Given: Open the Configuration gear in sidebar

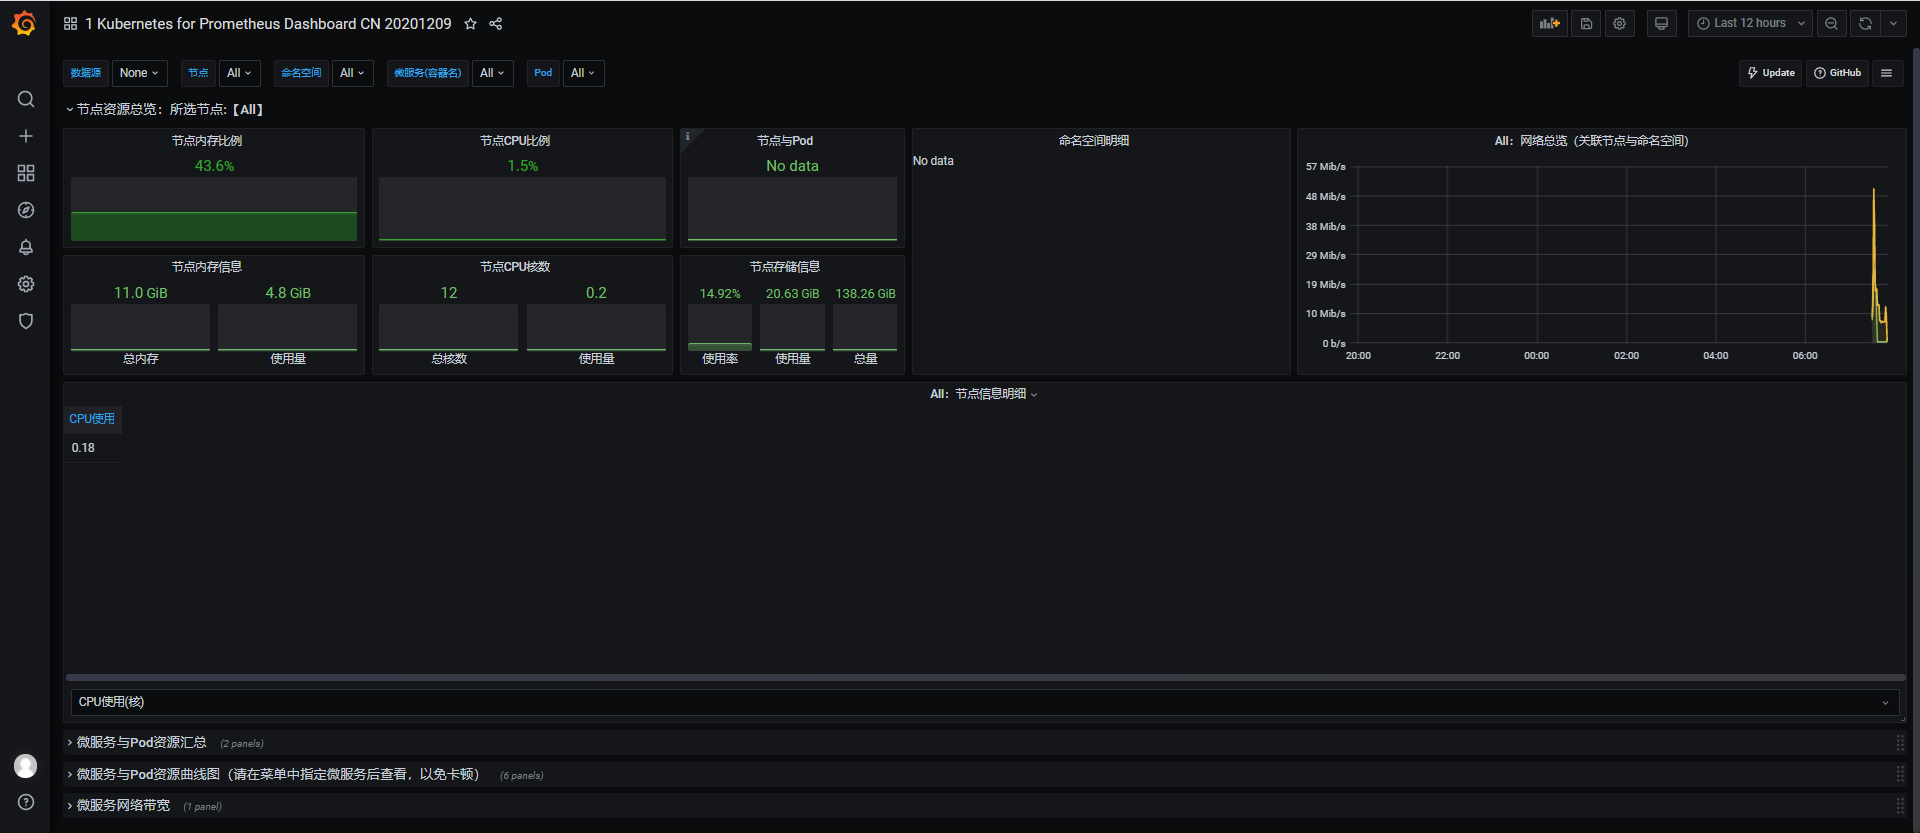Looking at the screenshot, I should (26, 284).
